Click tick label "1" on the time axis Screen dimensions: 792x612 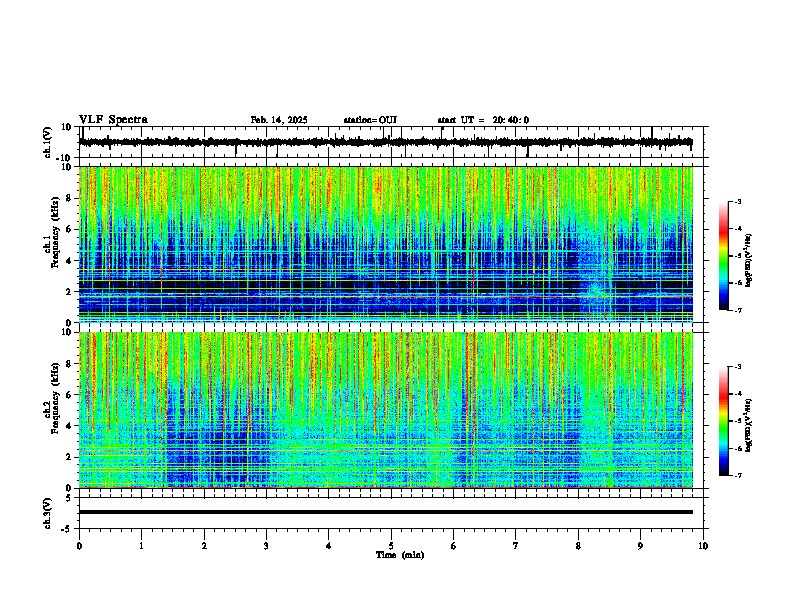click(x=142, y=546)
